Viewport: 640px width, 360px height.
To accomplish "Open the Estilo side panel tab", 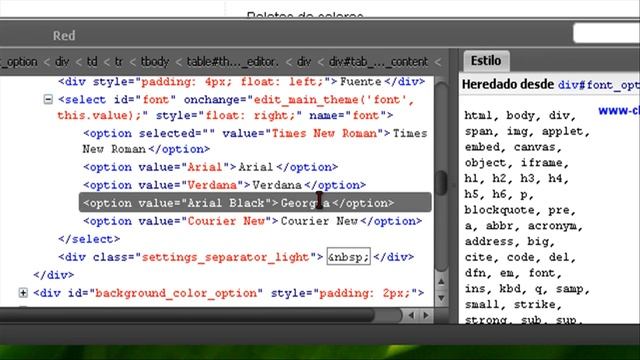I will [x=486, y=61].
